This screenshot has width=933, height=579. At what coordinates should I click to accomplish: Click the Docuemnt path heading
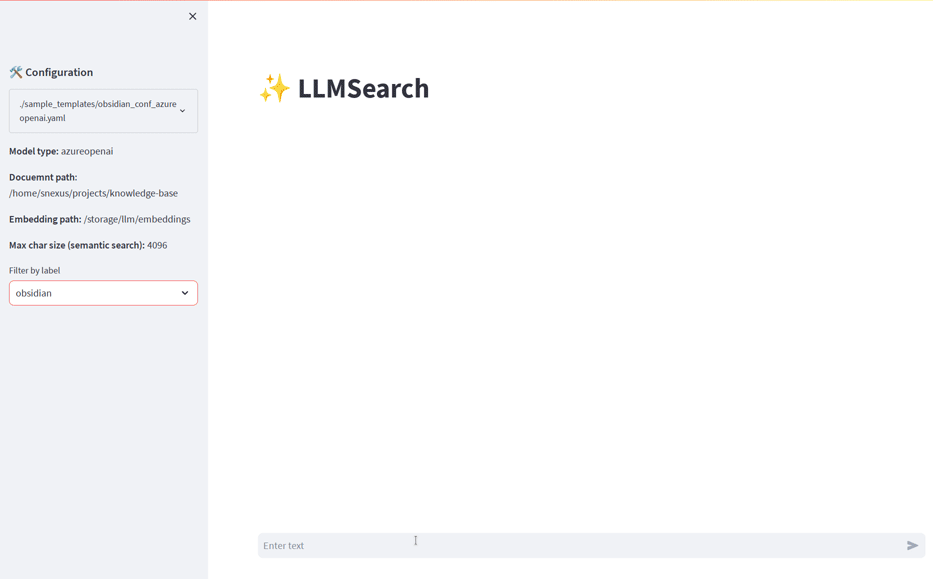44,177
